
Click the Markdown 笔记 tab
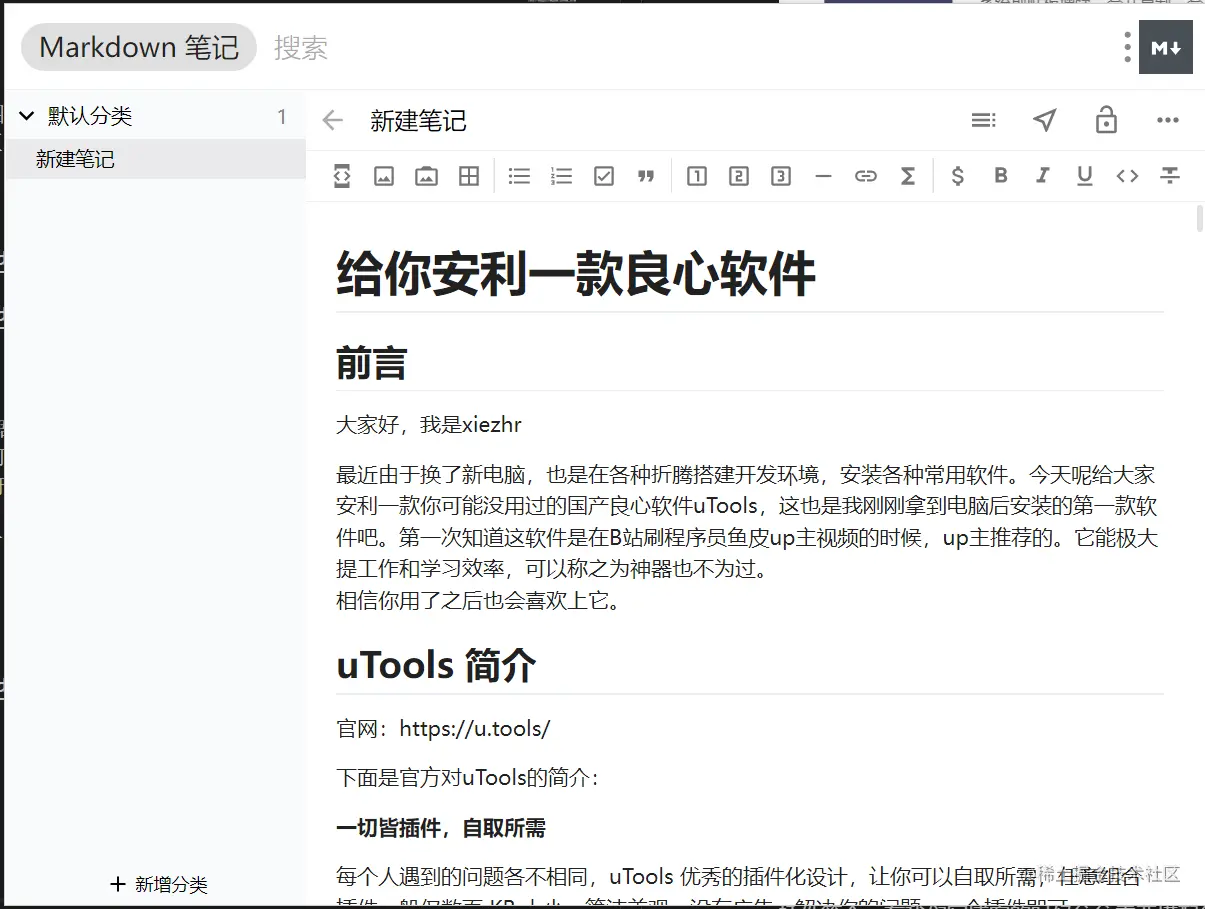coord(139,47)
